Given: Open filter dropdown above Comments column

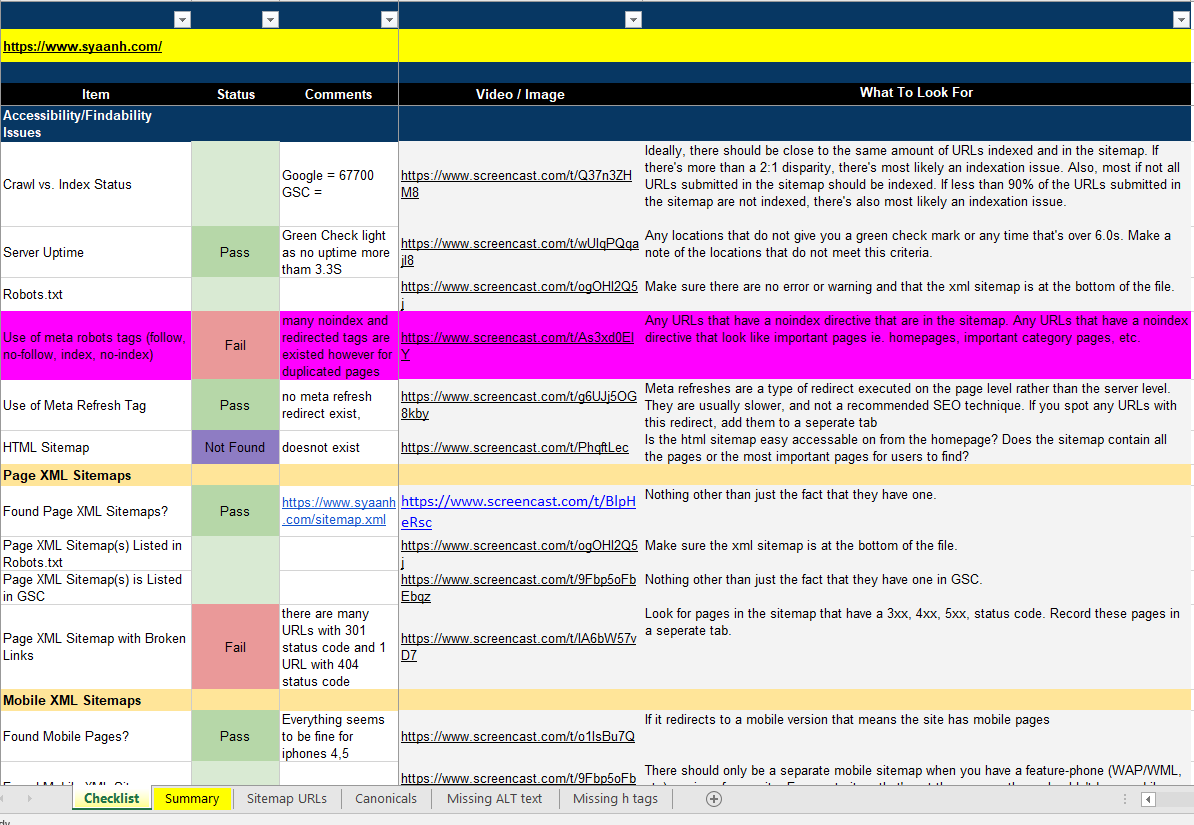Looking at the screenshot, I should (x=389, y=19).
